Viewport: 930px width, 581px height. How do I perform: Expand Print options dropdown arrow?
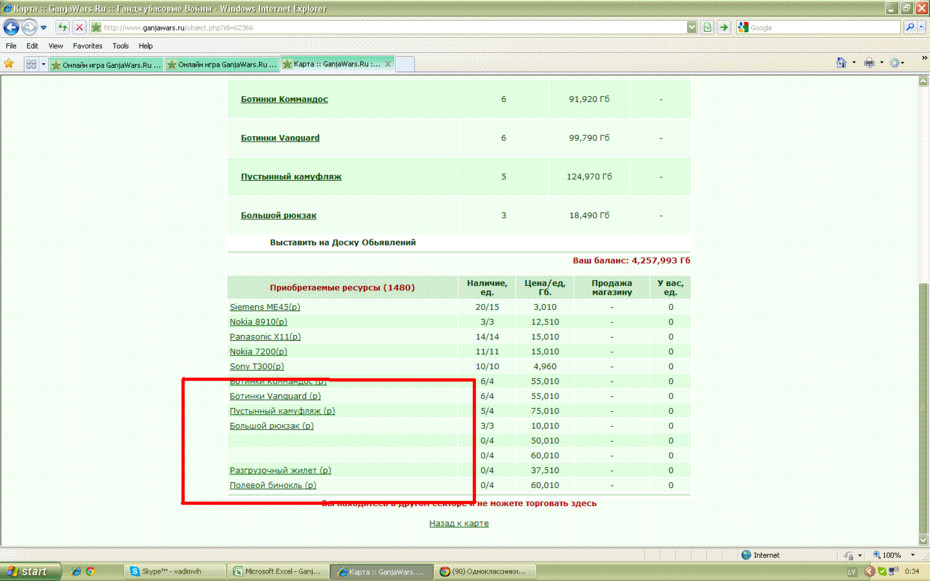881,62
